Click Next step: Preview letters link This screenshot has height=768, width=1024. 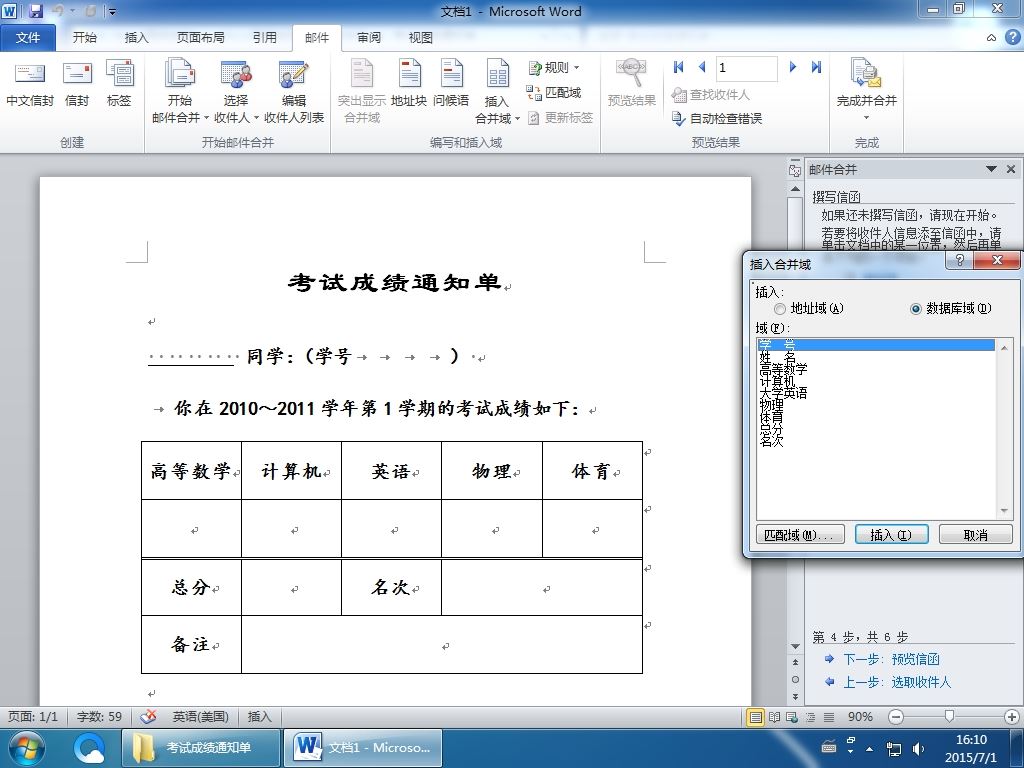coord(891,659)
